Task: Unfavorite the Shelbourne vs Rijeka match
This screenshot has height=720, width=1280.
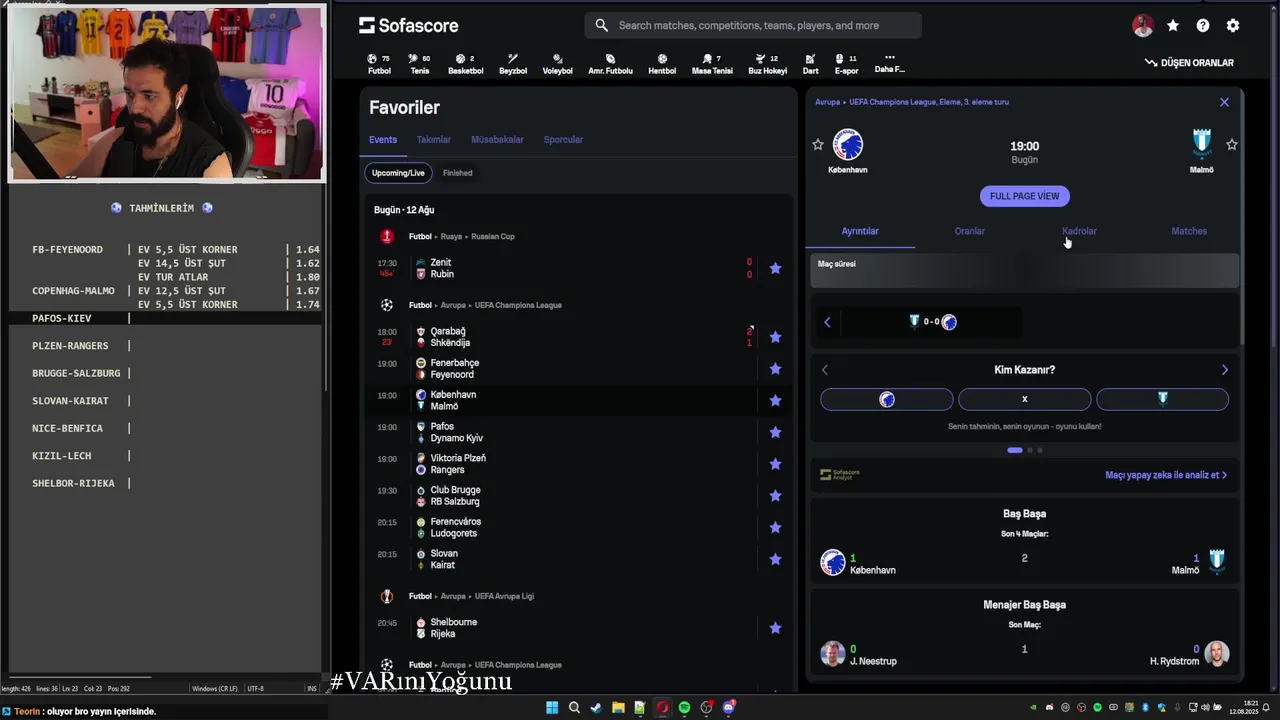Action: [x=775, y=628]
